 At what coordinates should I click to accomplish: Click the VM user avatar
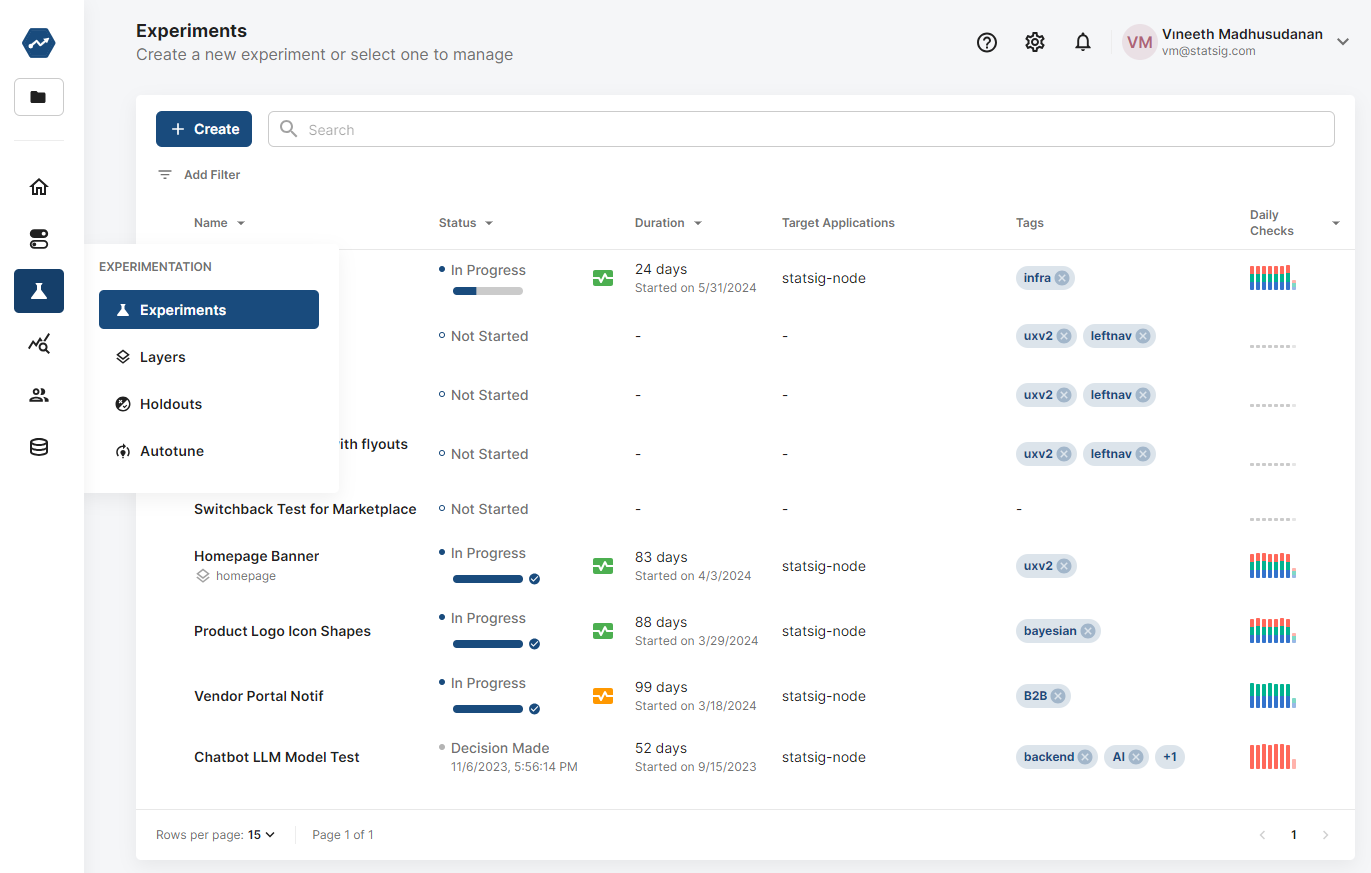1139,42
